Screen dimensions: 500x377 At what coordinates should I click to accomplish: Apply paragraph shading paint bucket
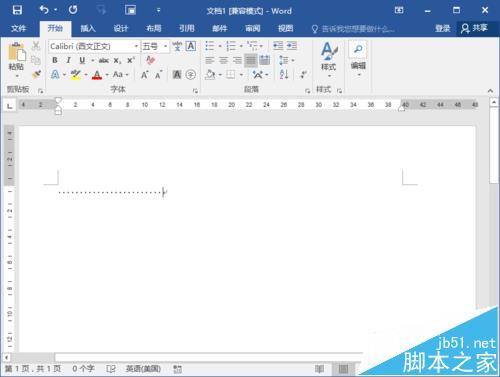210,74
